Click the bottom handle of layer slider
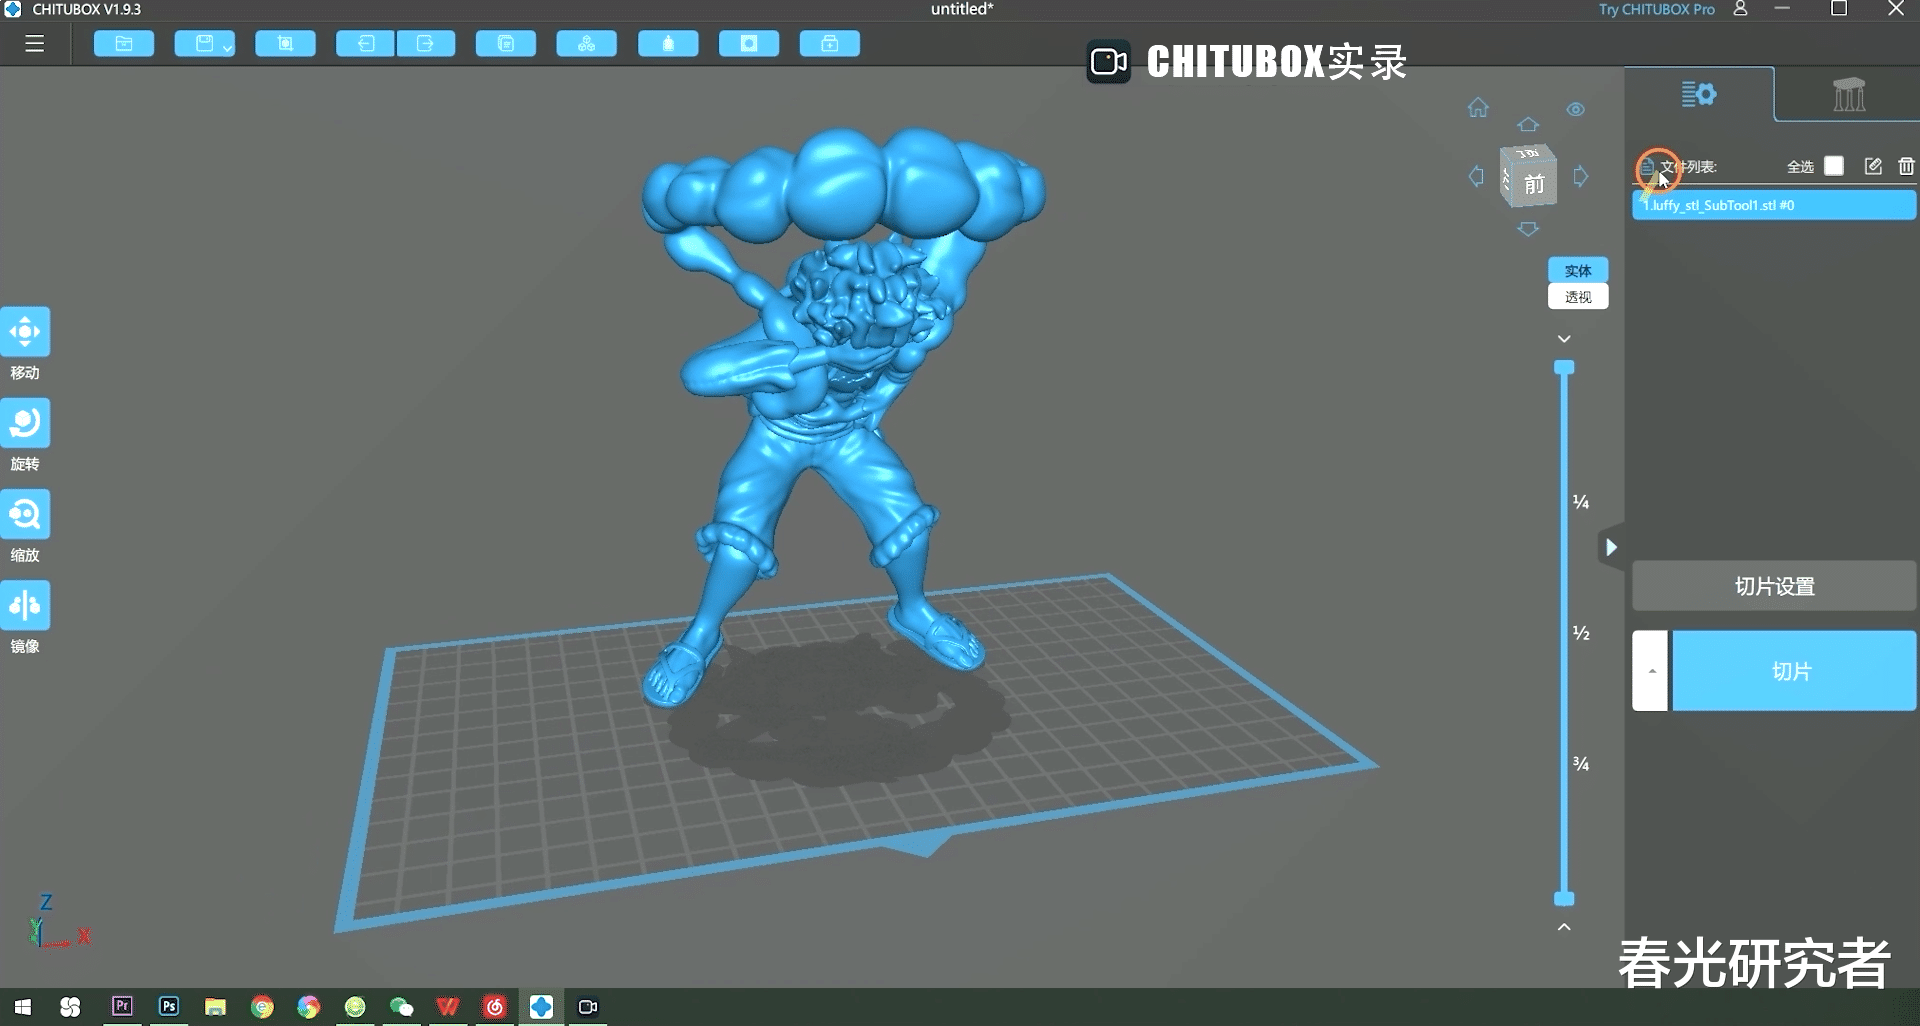The height and width of the screenshot is (1026, 1920). click(x=1564, y=898)
